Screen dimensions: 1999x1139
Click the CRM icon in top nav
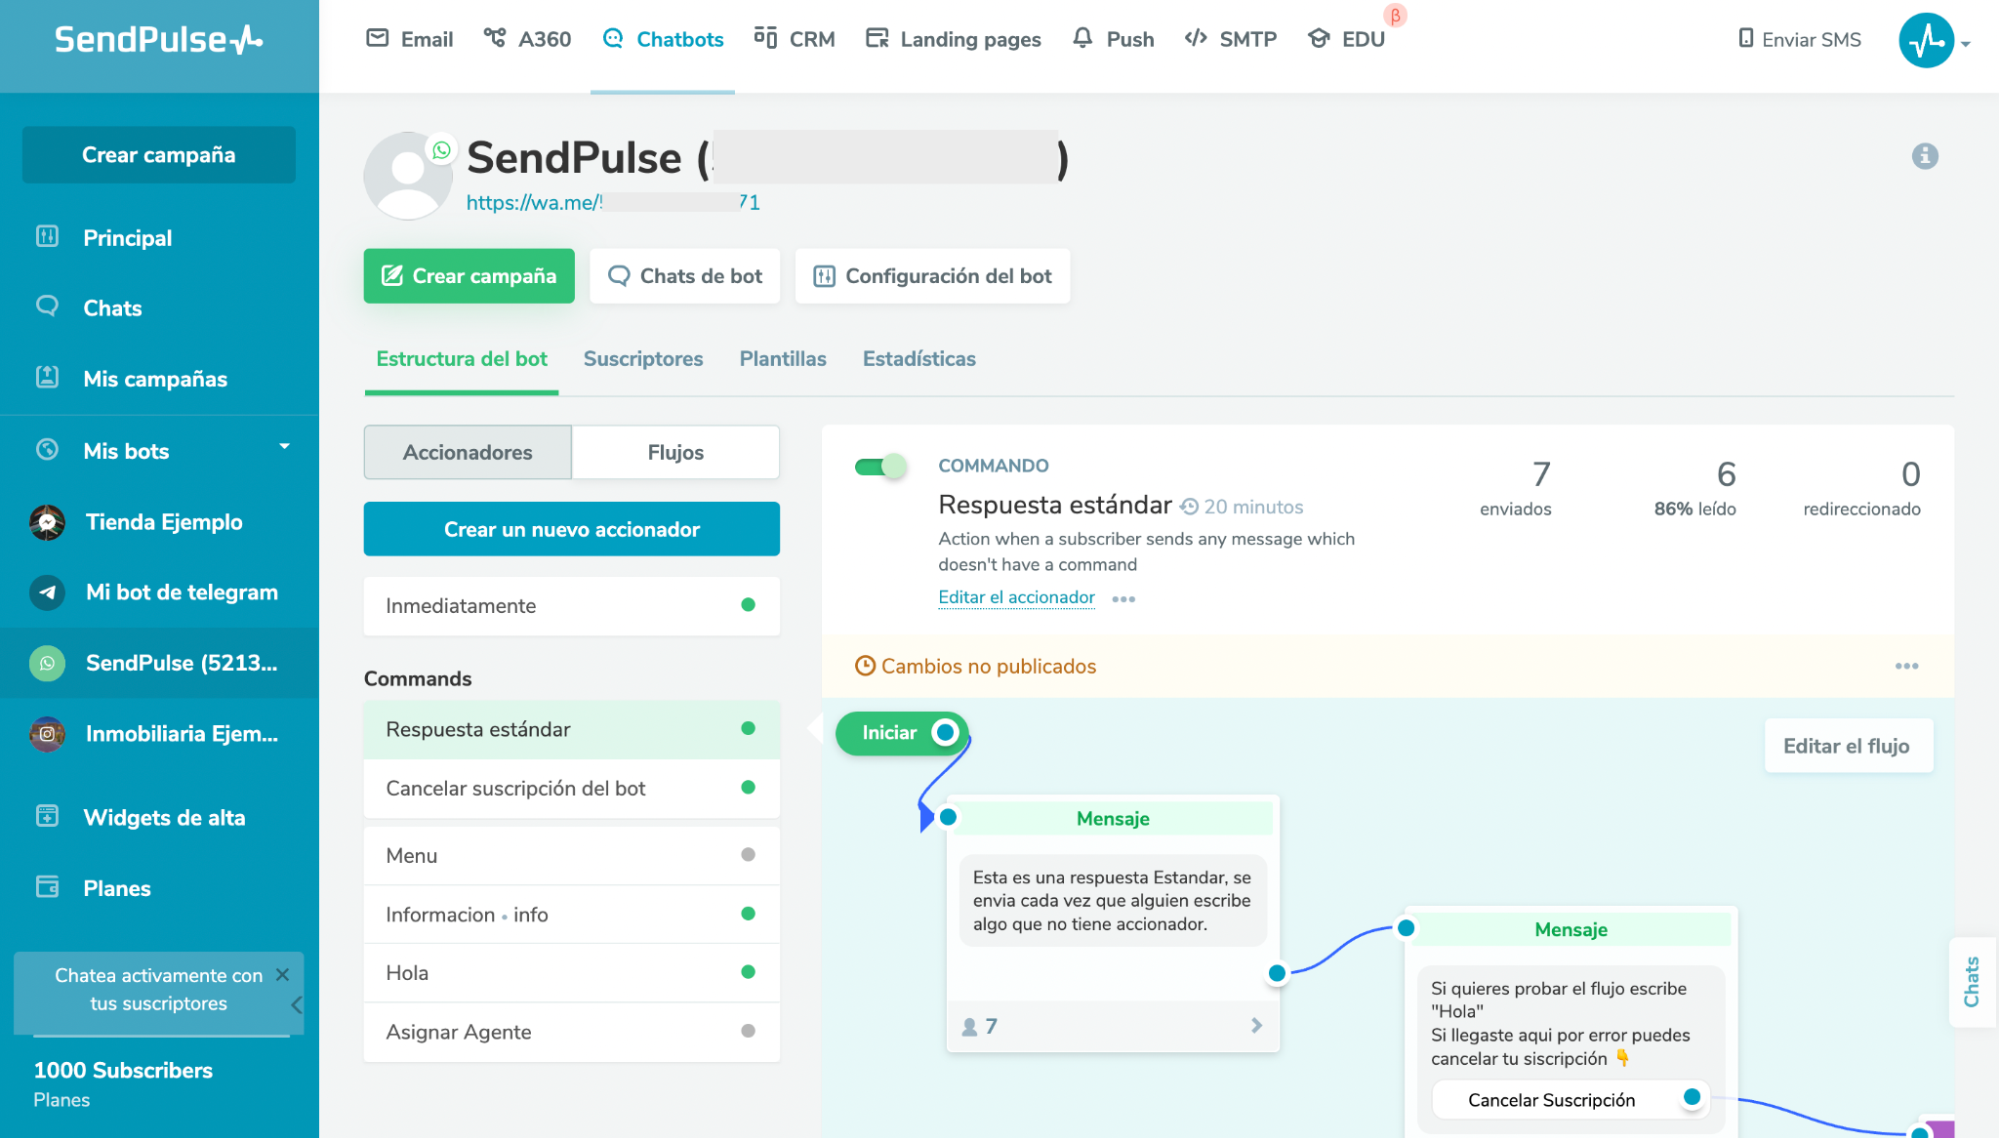pos(765,38)
